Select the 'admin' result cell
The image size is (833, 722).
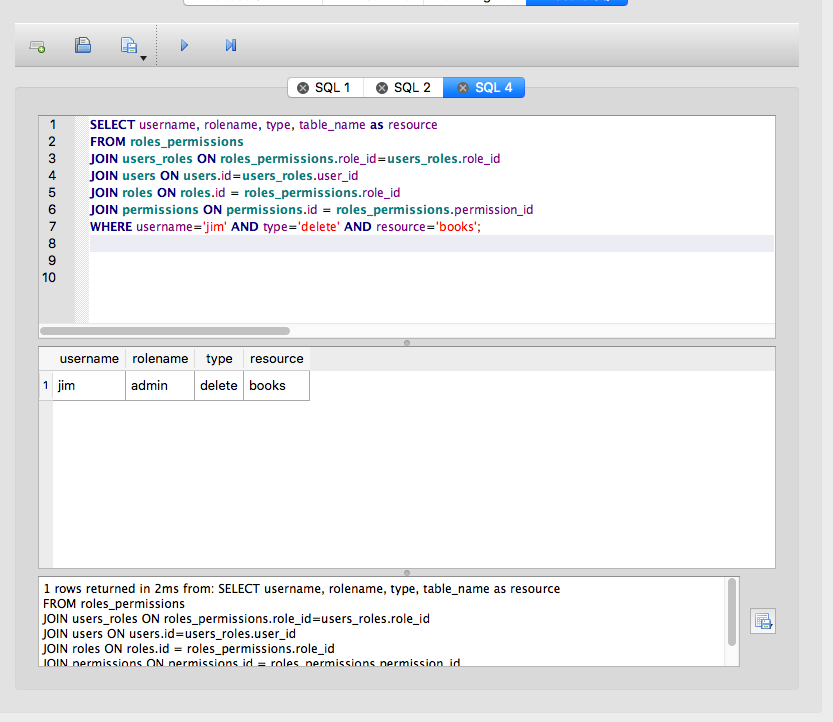coord(160,386)
